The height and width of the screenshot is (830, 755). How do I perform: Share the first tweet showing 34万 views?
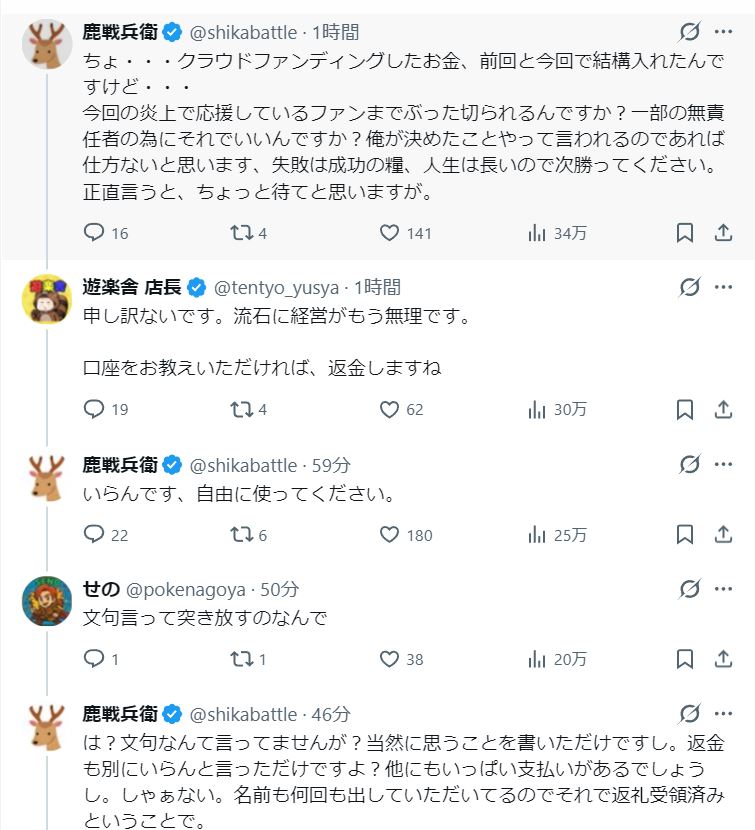[723, 233]
